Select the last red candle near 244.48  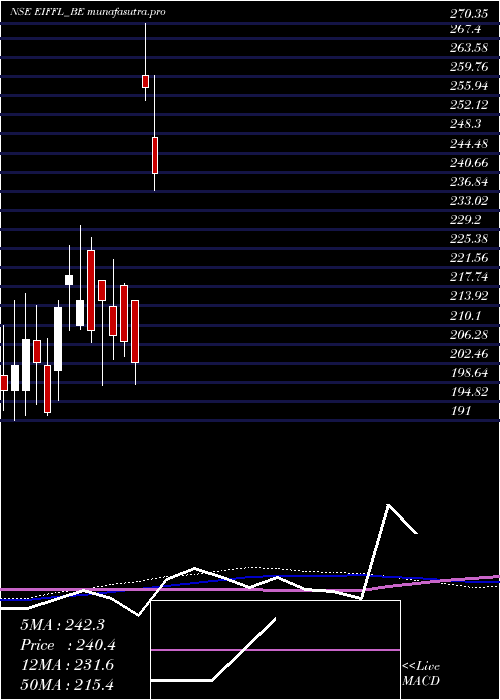click(x=155, y=155)
